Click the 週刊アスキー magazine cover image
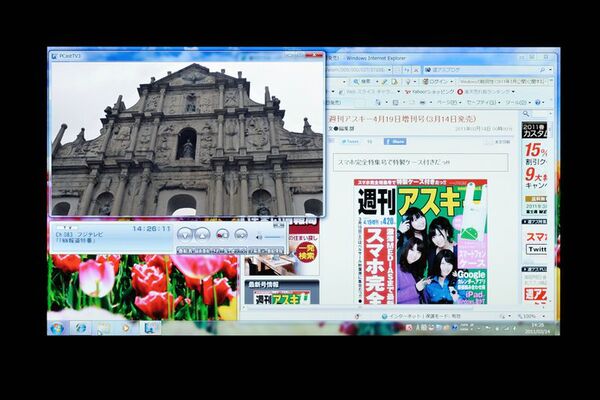This screenshot has height=400, width=600. pyautogui.click(x=420, y=242)
